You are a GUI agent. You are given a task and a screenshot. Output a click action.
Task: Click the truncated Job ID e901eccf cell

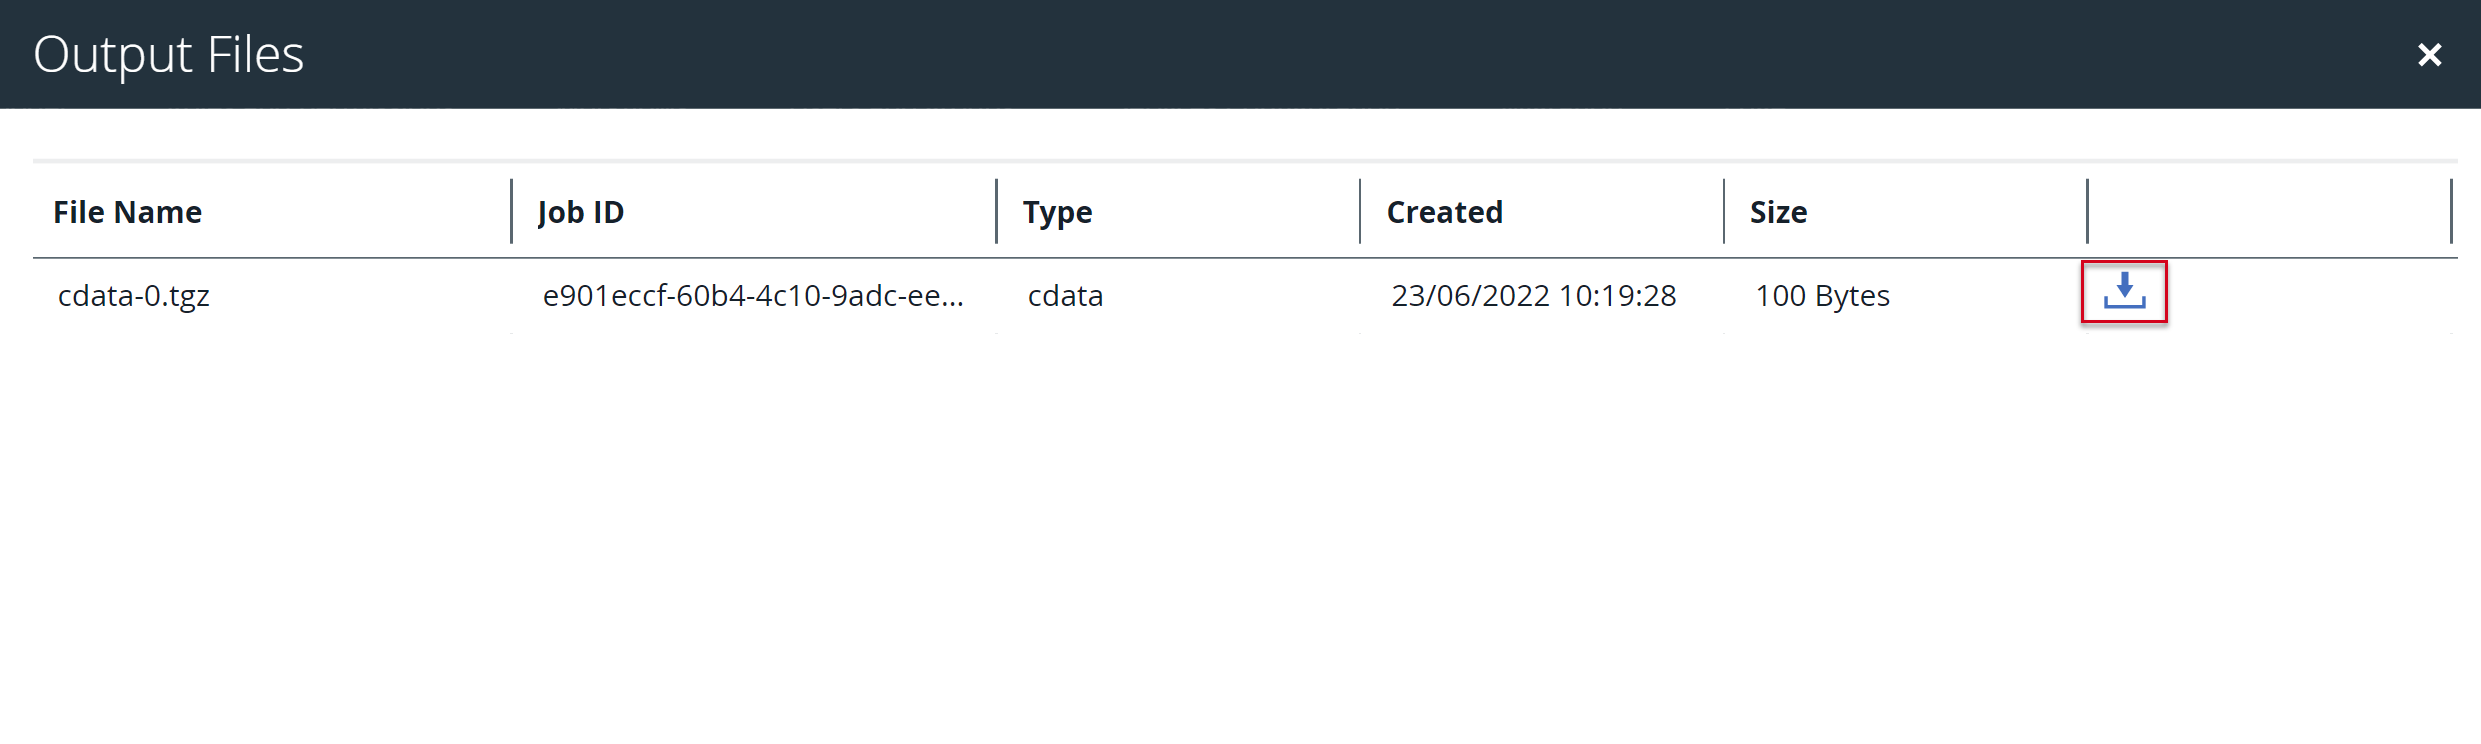coord(753,296)
